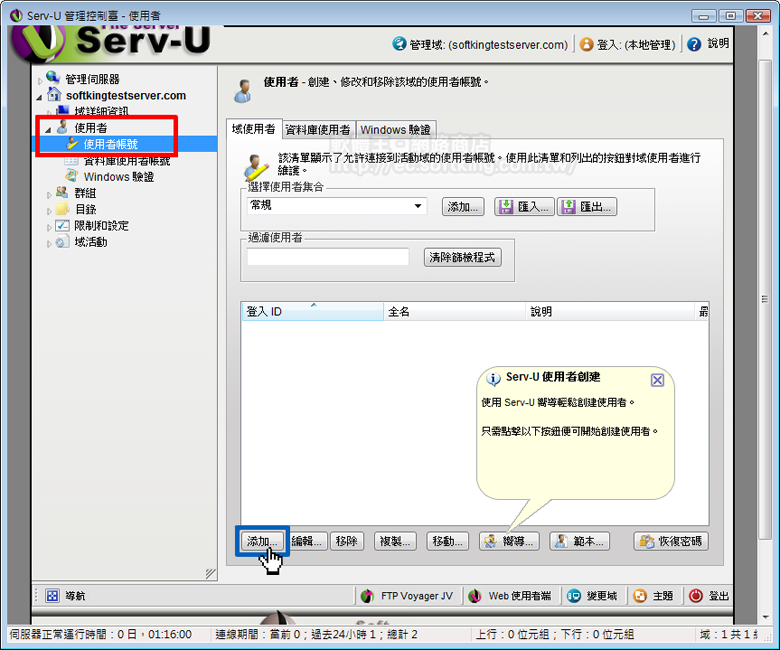Viewport: 780px width, 650px height.
Task: Click the 恢復密碼 recover password button
Action: coord(671,541)
